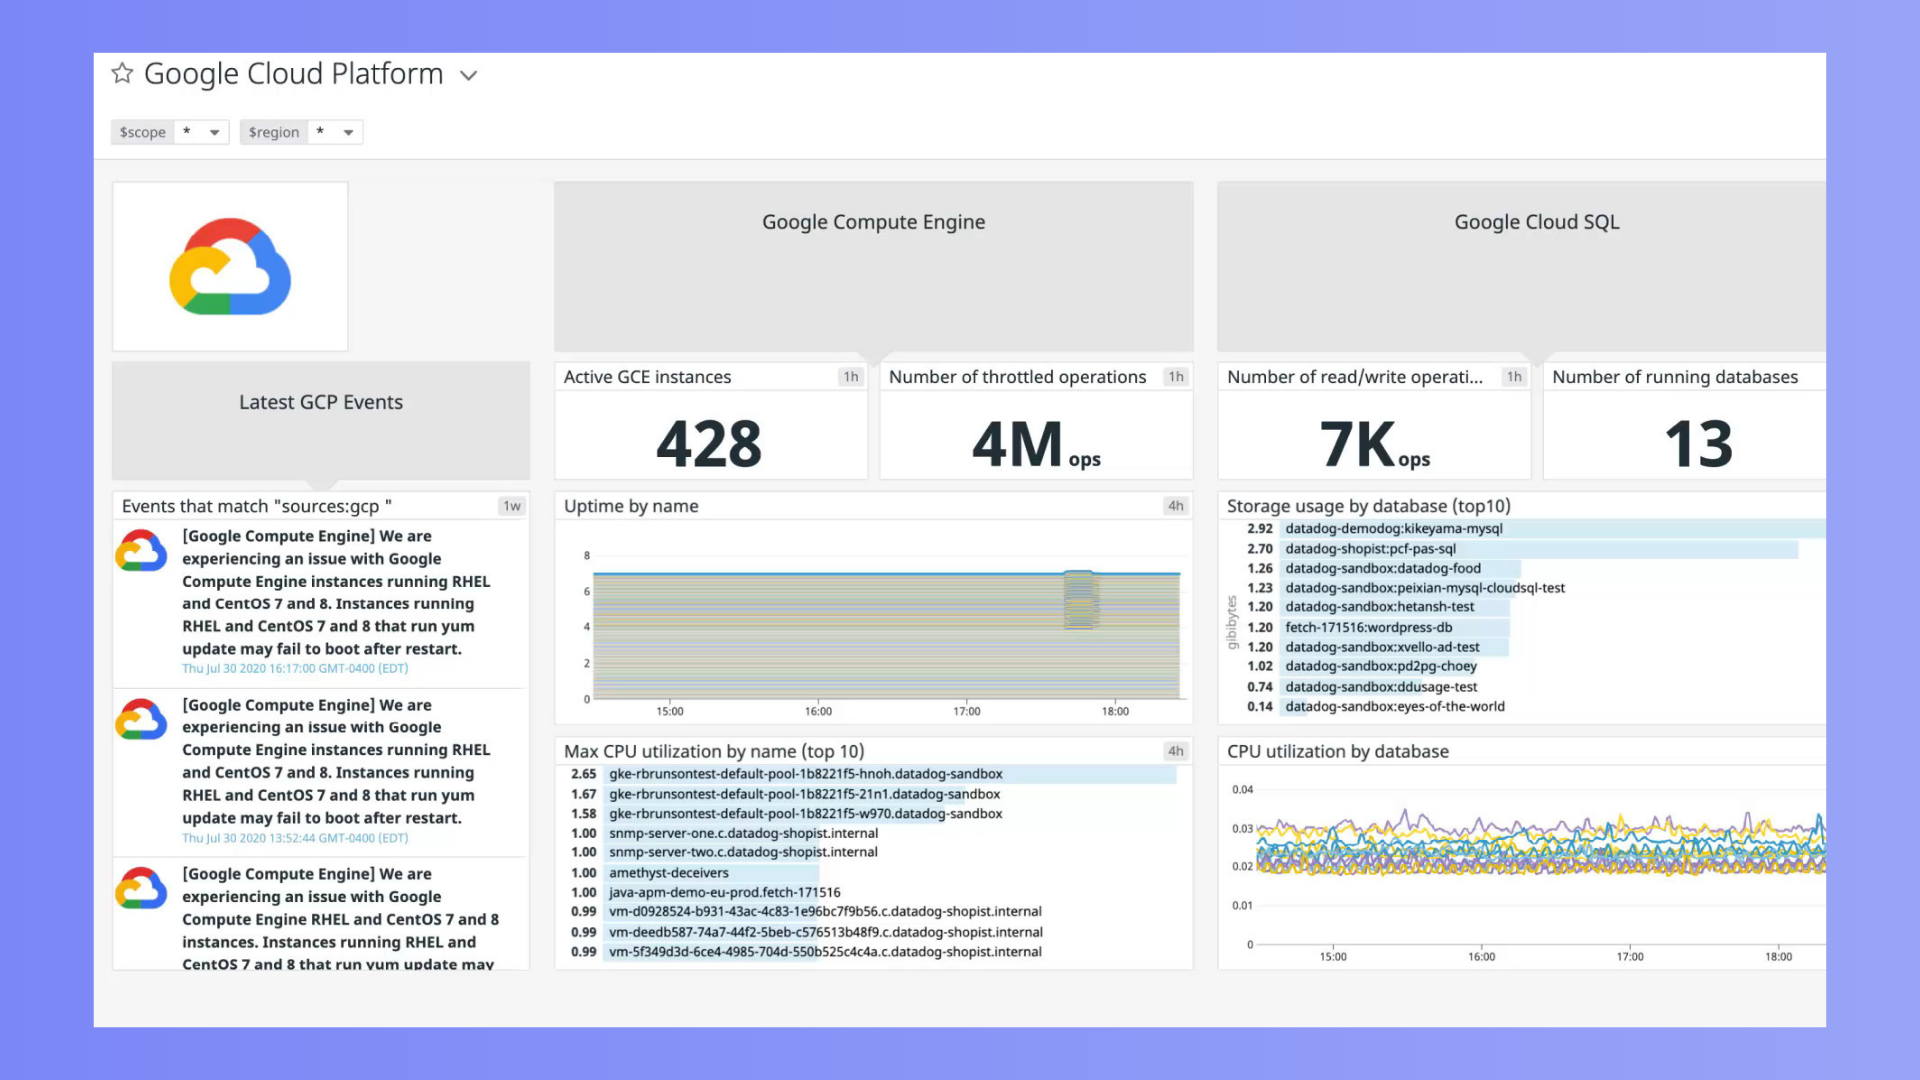Click the 1w timeframe badge on Events widget
Viewport: 1920px width, 1080px height.
pyautogui.click(x=512, y=506)
